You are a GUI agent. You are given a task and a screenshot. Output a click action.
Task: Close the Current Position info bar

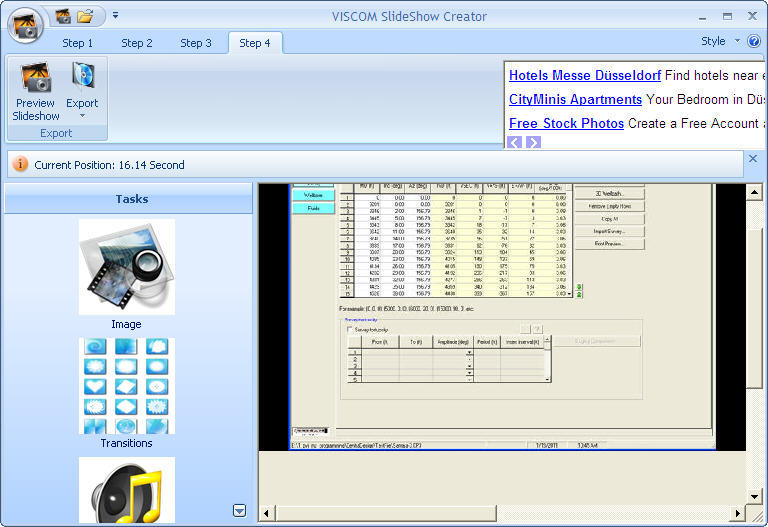(753, 159)
